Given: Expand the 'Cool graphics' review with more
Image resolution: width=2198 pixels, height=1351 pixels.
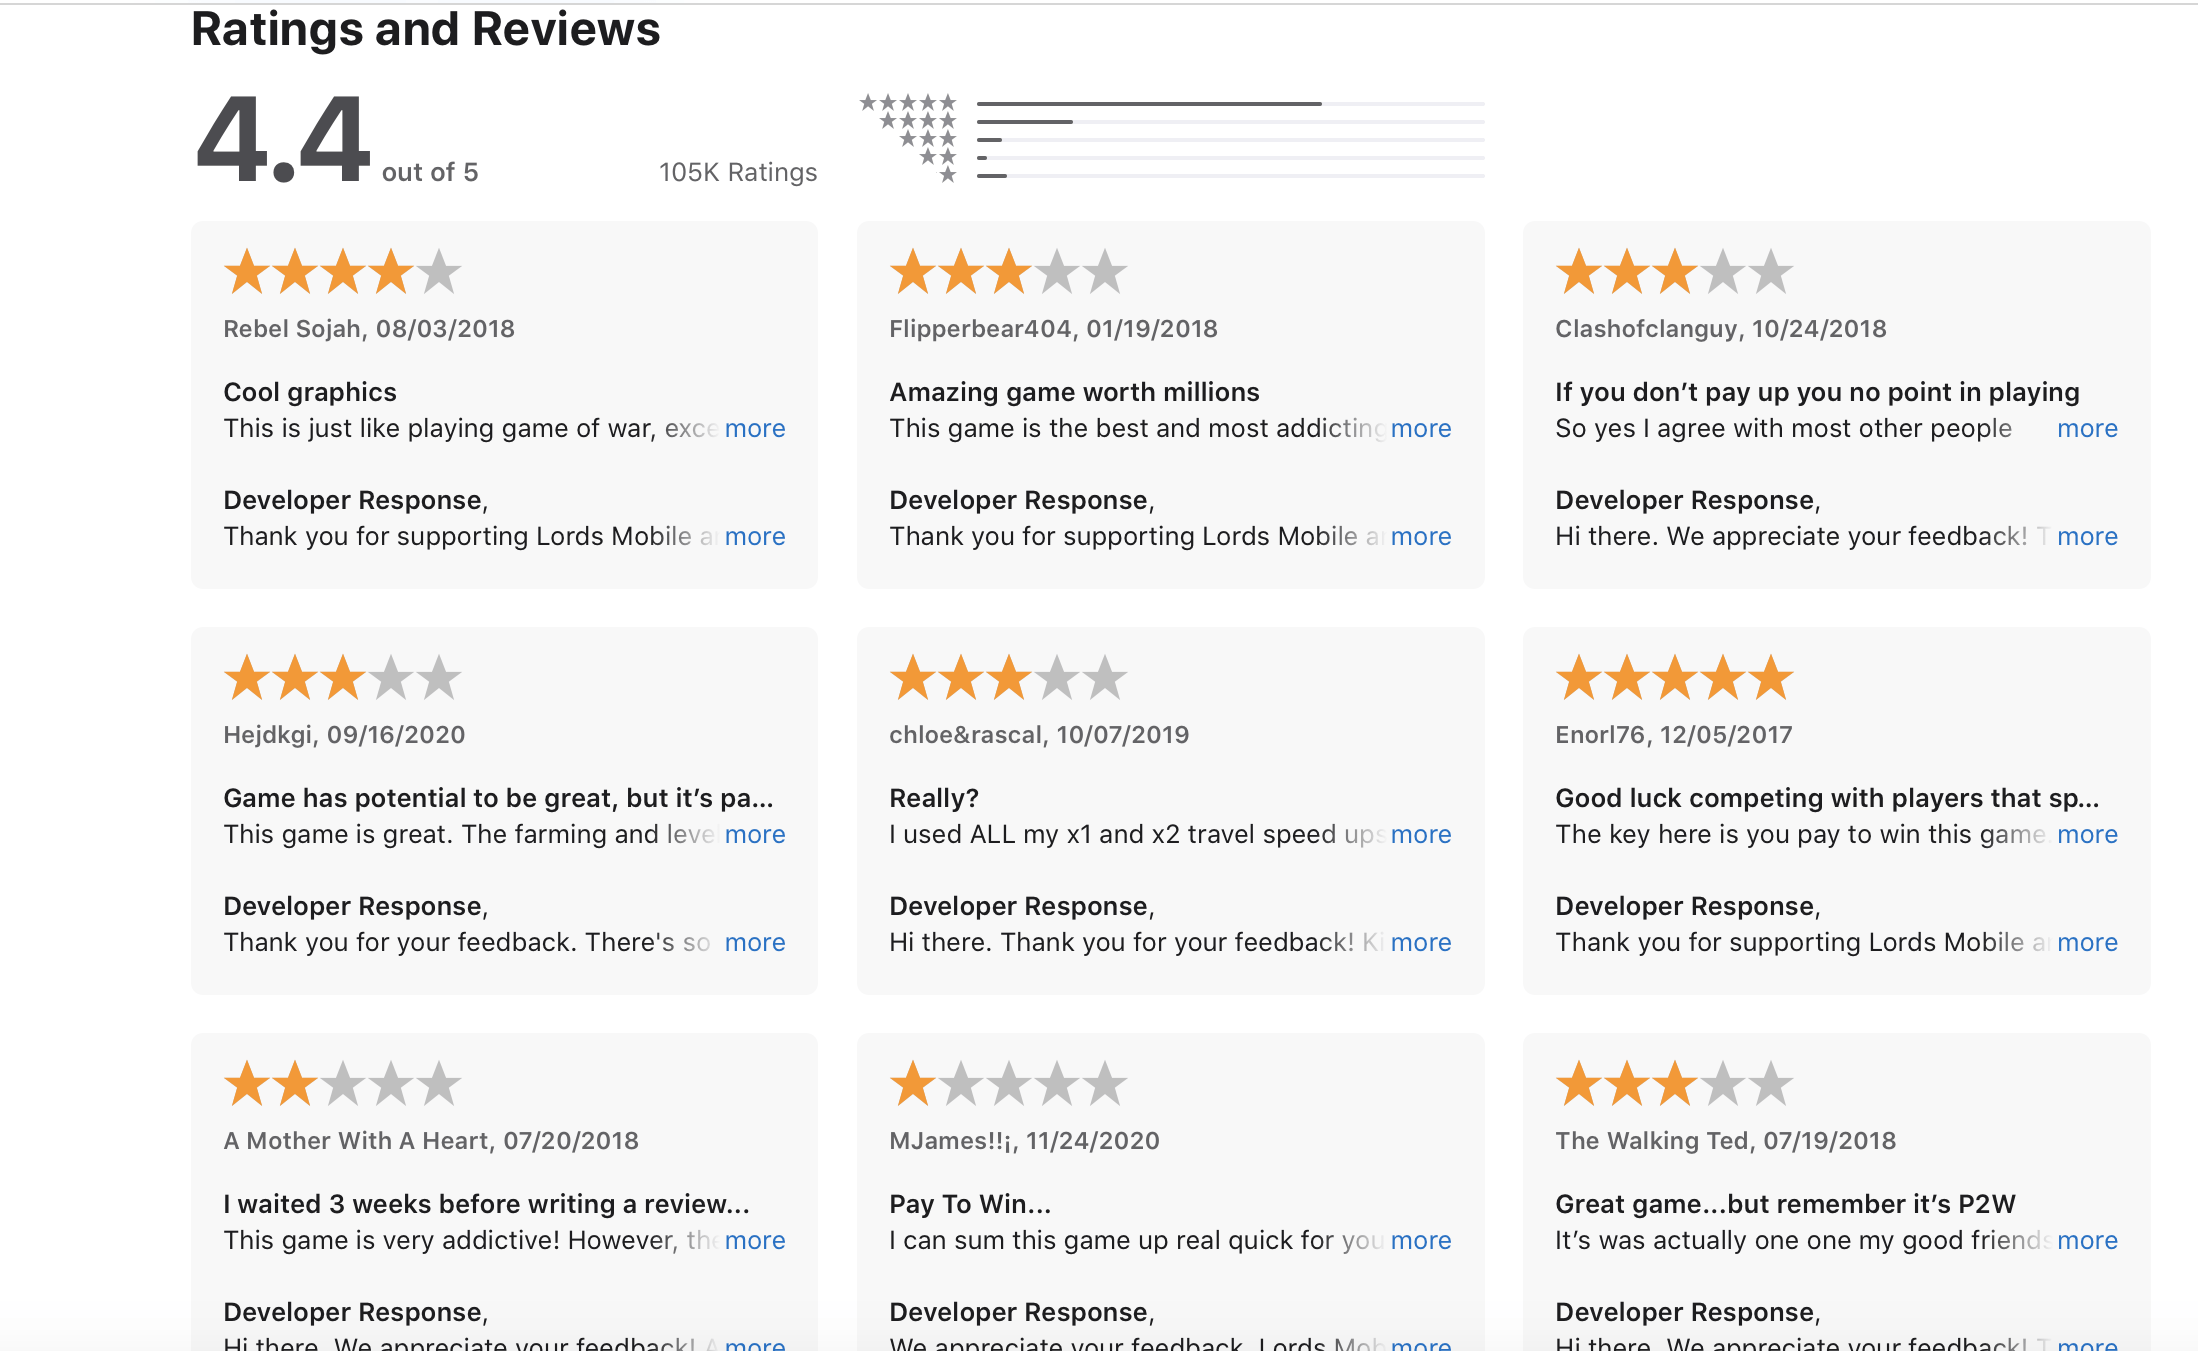Looking at the screenshot, I should [x=755, y=428].
